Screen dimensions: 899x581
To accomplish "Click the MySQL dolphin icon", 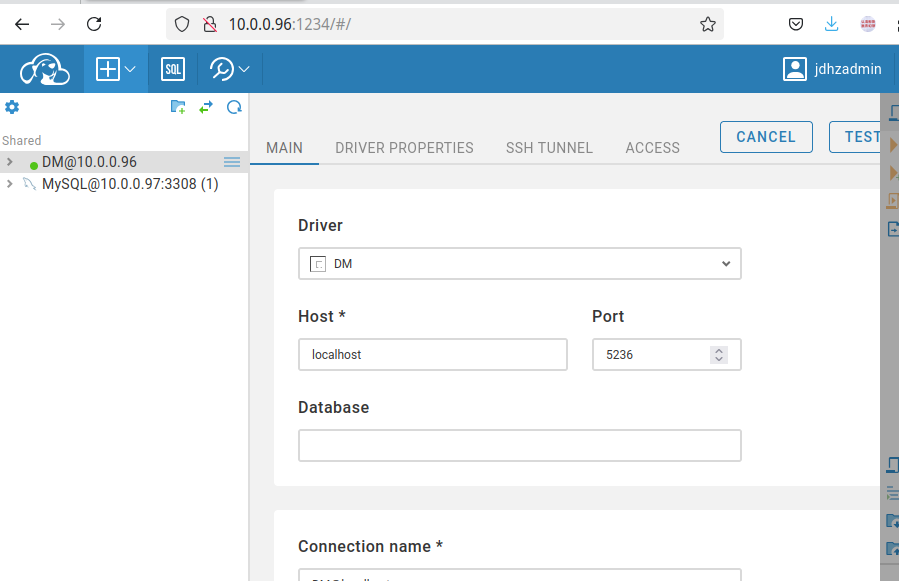I will pyautogui.click(x=29, y=184).
